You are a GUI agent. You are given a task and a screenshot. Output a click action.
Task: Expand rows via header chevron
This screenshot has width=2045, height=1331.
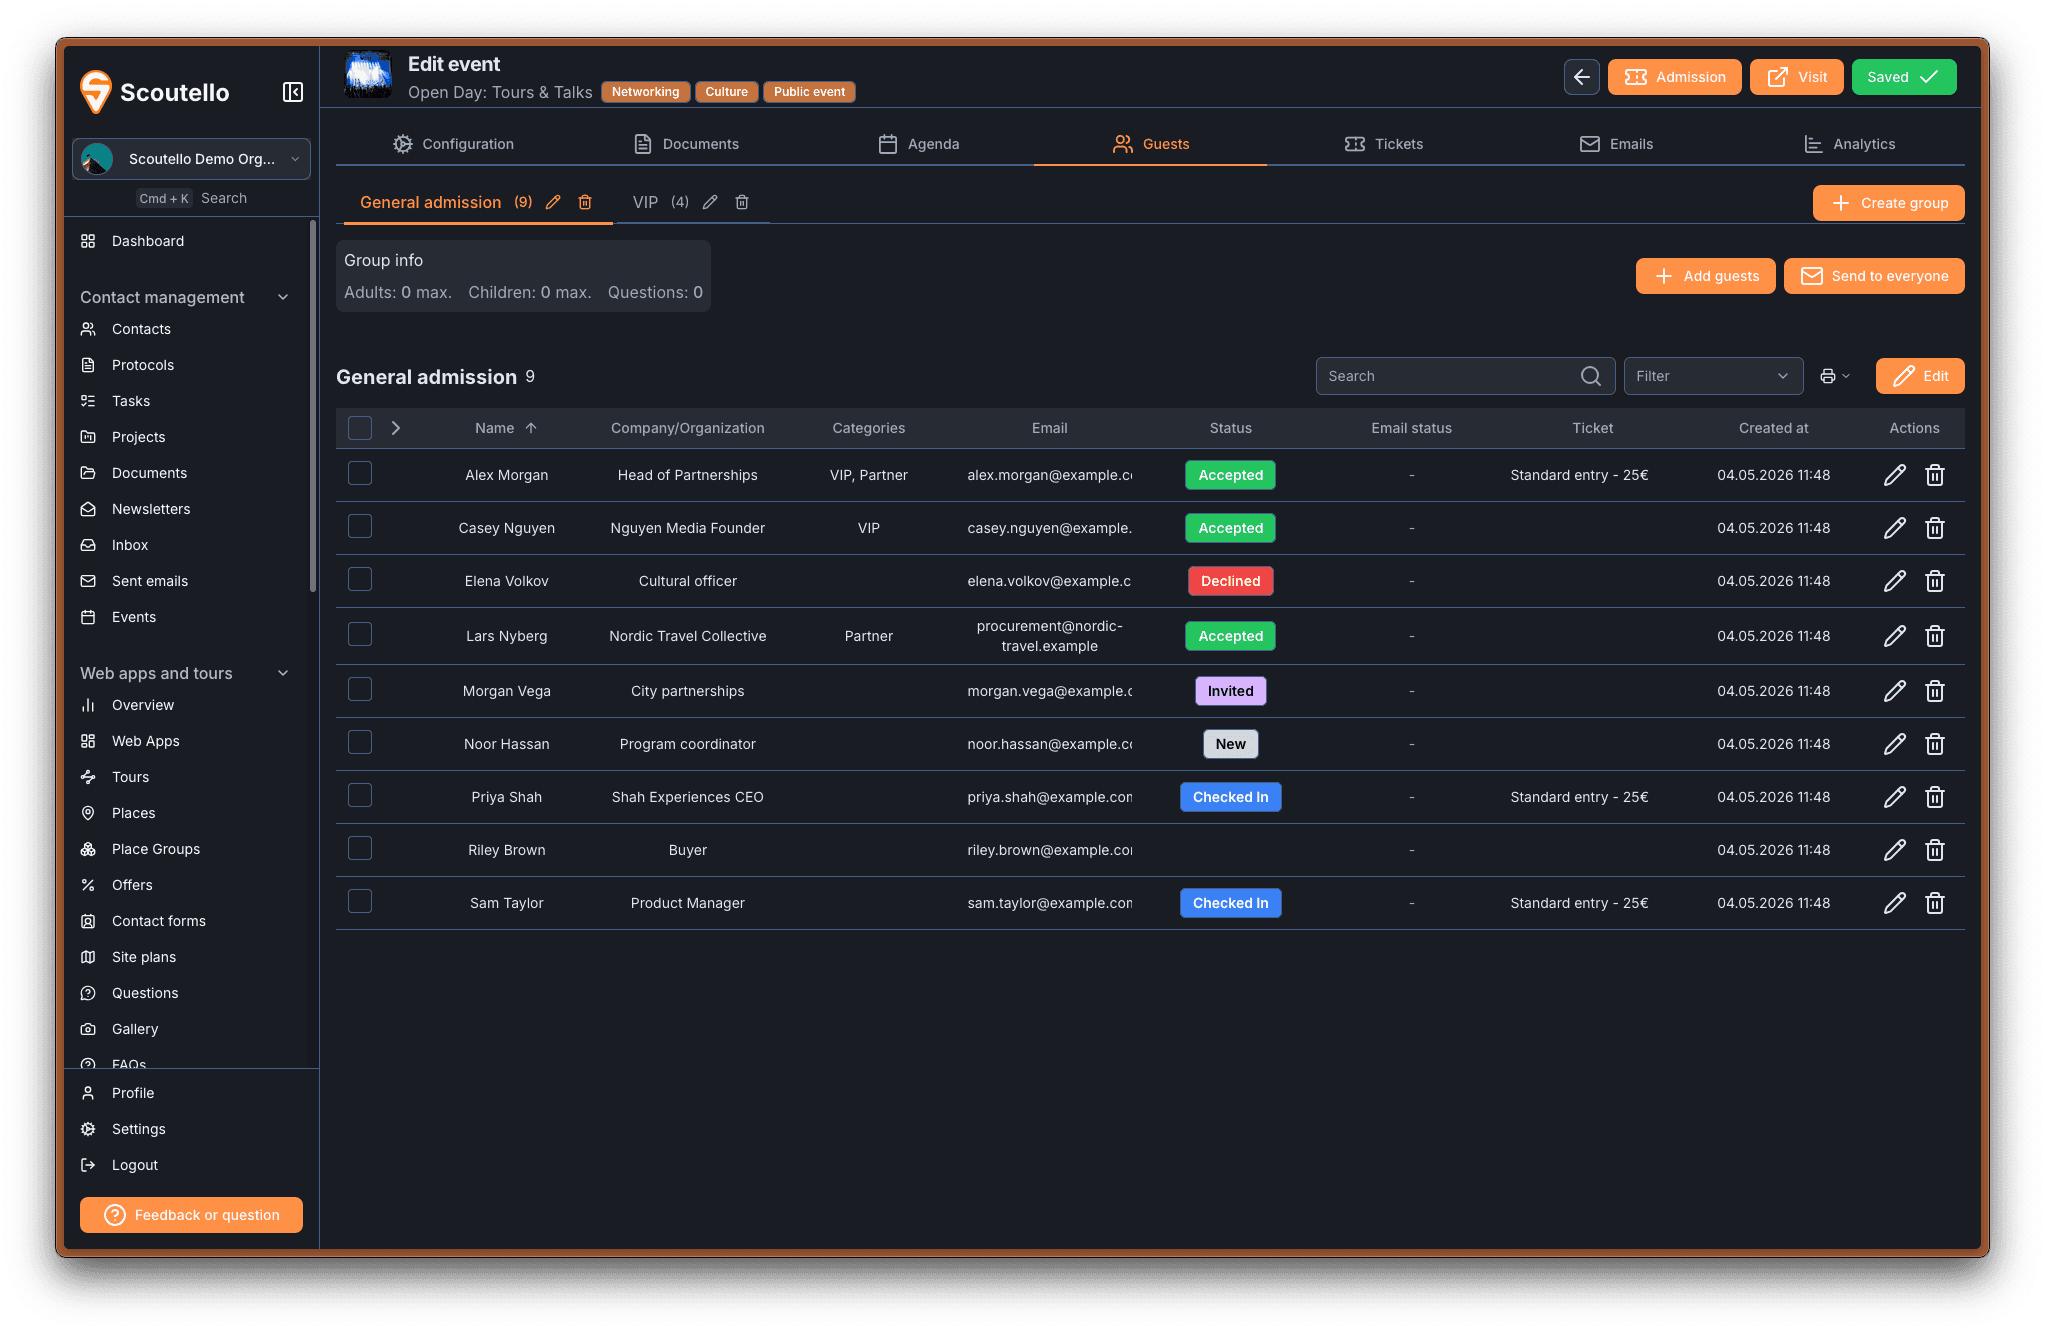(x=396, y=428)
